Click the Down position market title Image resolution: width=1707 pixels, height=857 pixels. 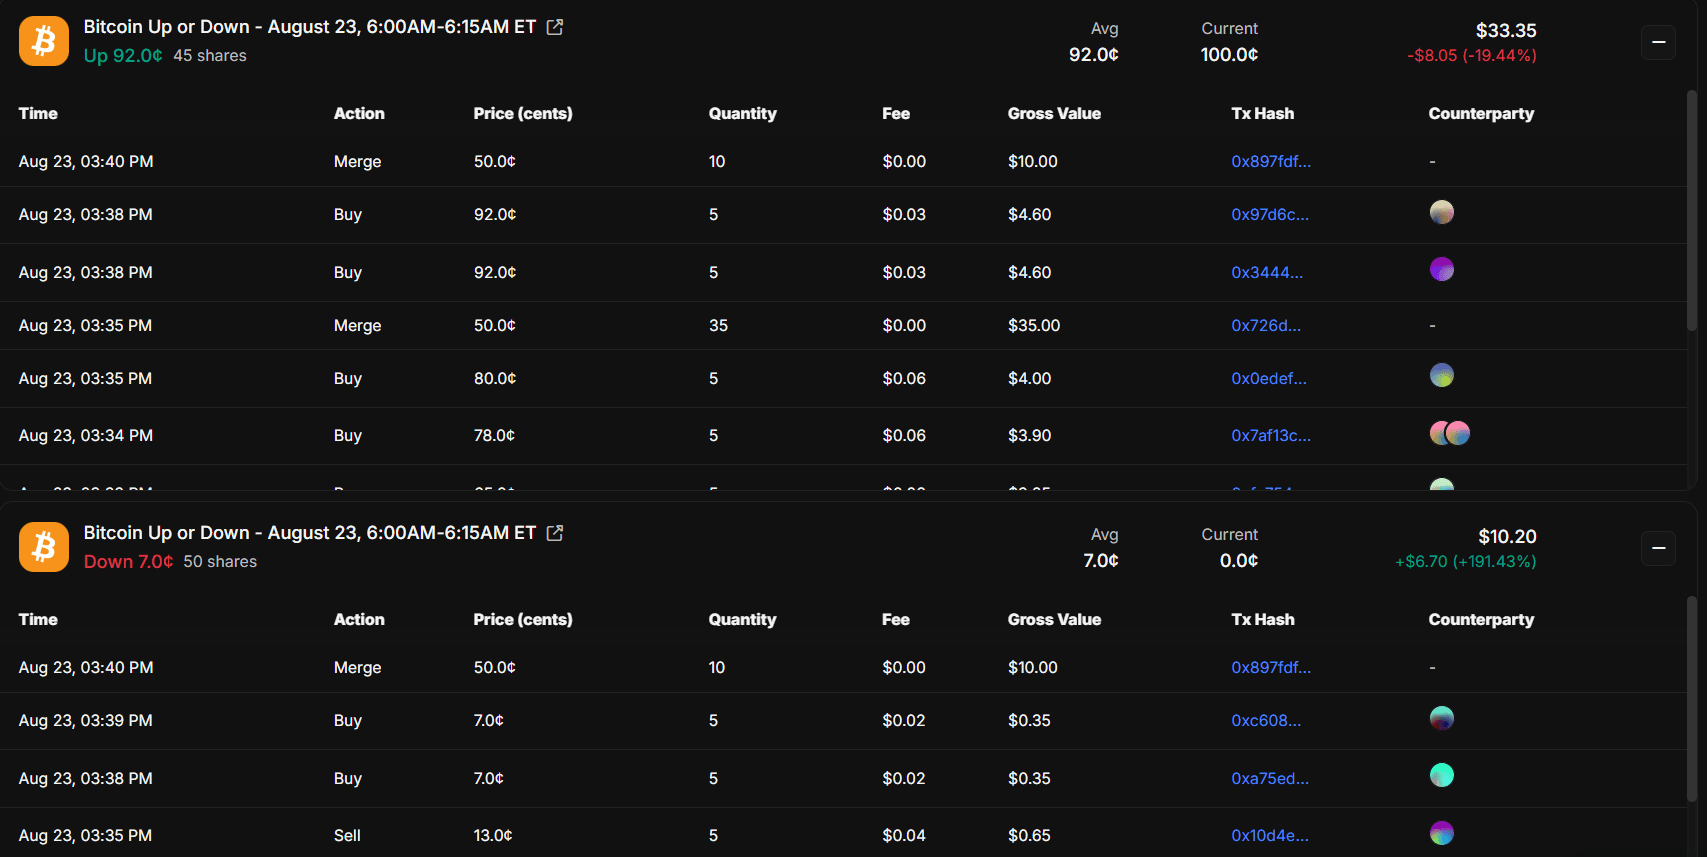coord(310,533)
